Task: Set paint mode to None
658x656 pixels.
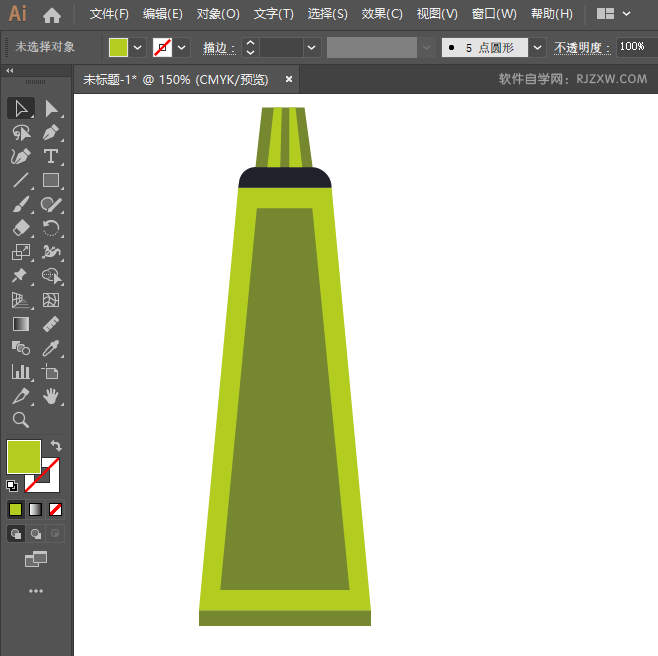Action: [56, 509]
